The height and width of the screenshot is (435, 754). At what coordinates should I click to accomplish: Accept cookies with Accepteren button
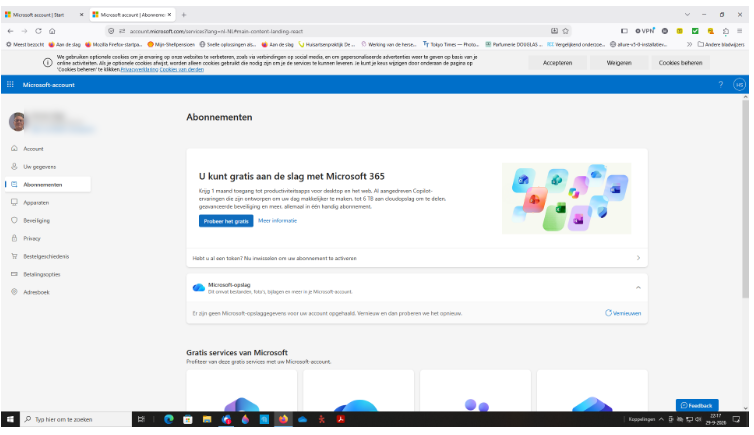coord(557,62)
